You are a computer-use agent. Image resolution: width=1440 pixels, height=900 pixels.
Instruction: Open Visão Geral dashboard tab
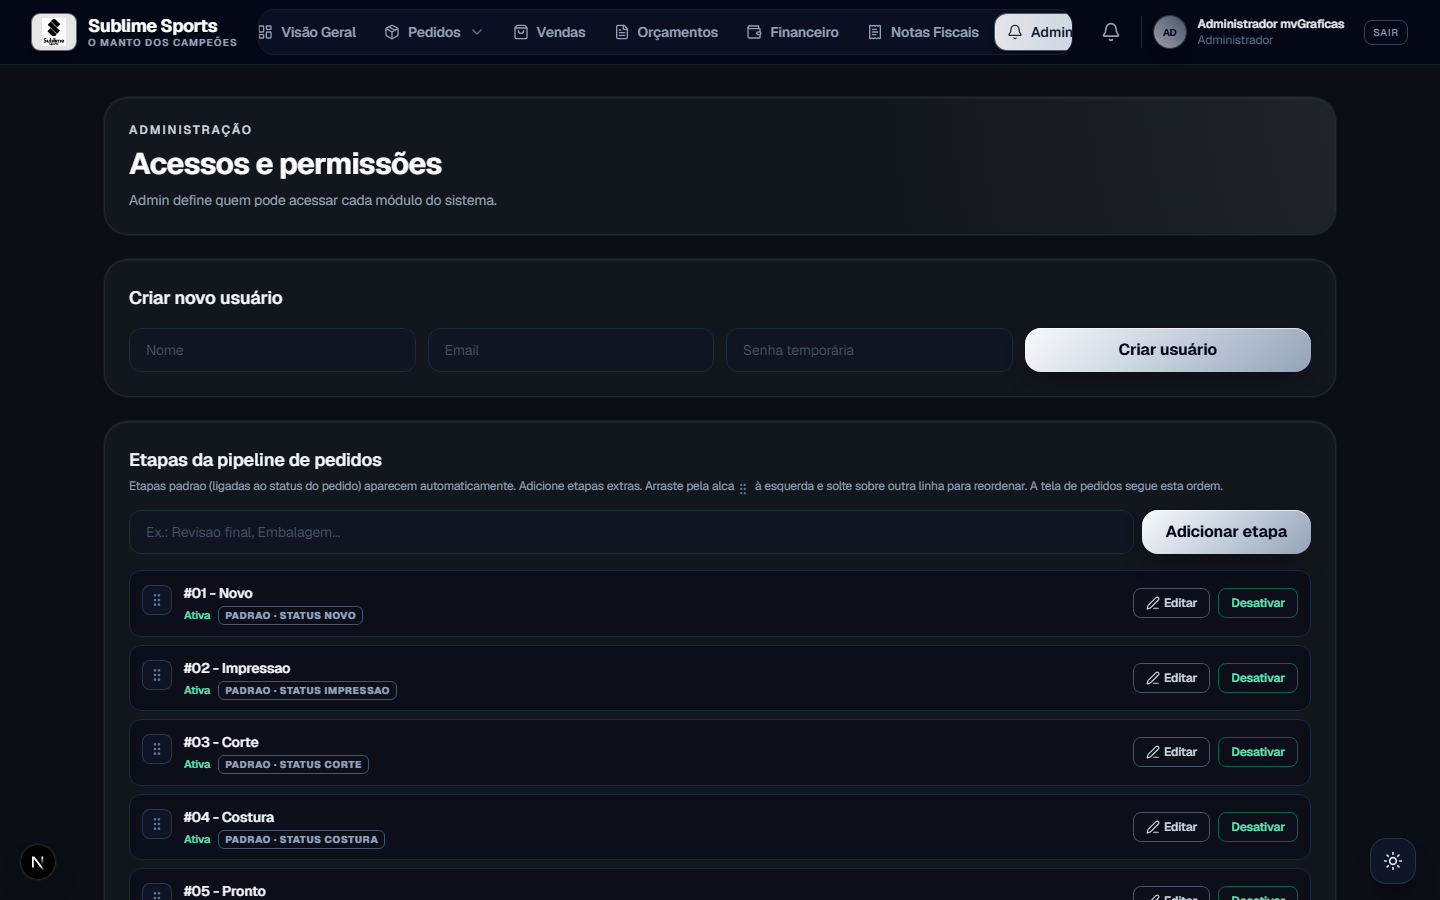point(307,32)
